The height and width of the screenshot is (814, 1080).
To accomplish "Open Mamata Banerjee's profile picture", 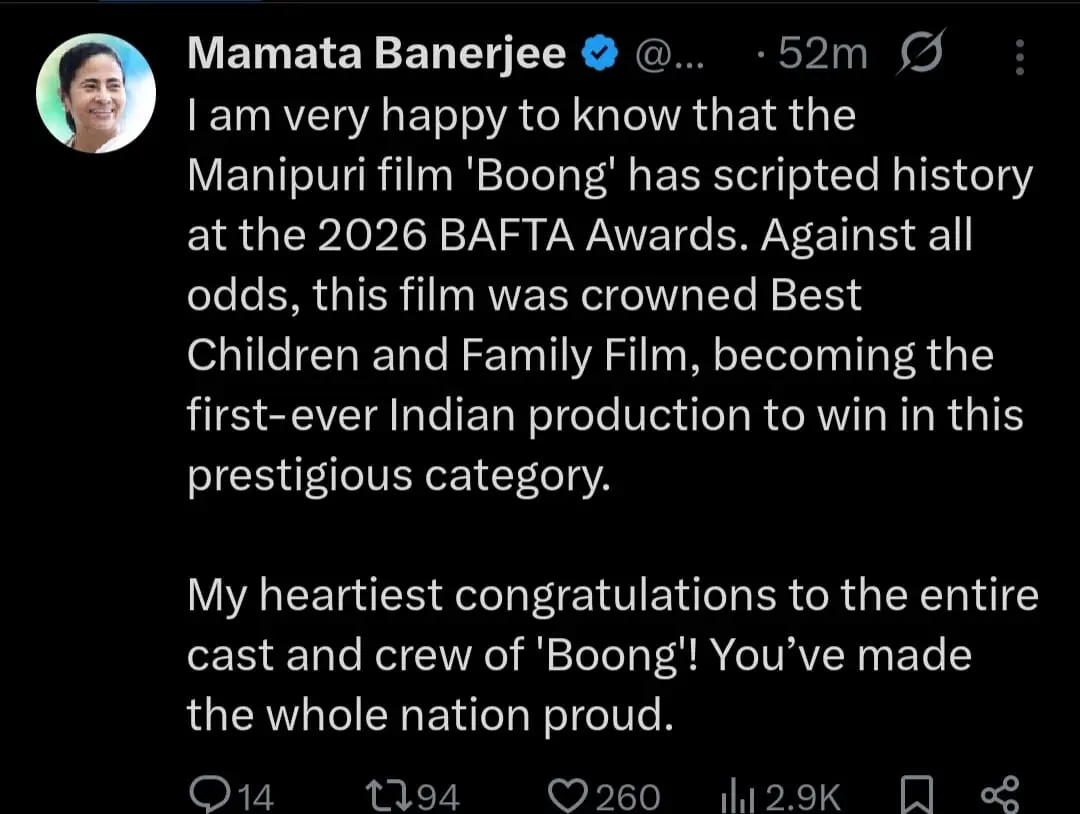I will tap(95, 94).
